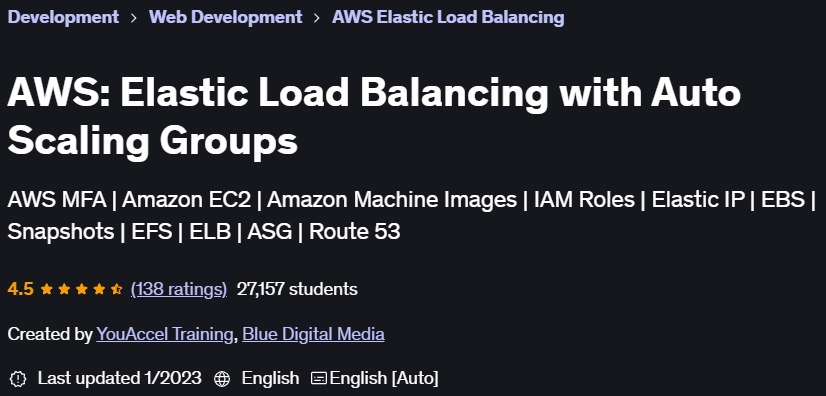Open the AWS Elastic Load Balancing breadcrumb

coord(448,17)
